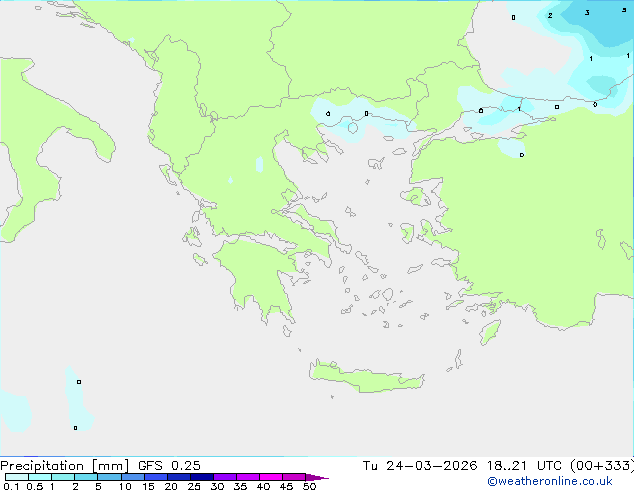Click the legend value label '35'
The width and height of the screenshot is (634, 490).
click(240, 486)
